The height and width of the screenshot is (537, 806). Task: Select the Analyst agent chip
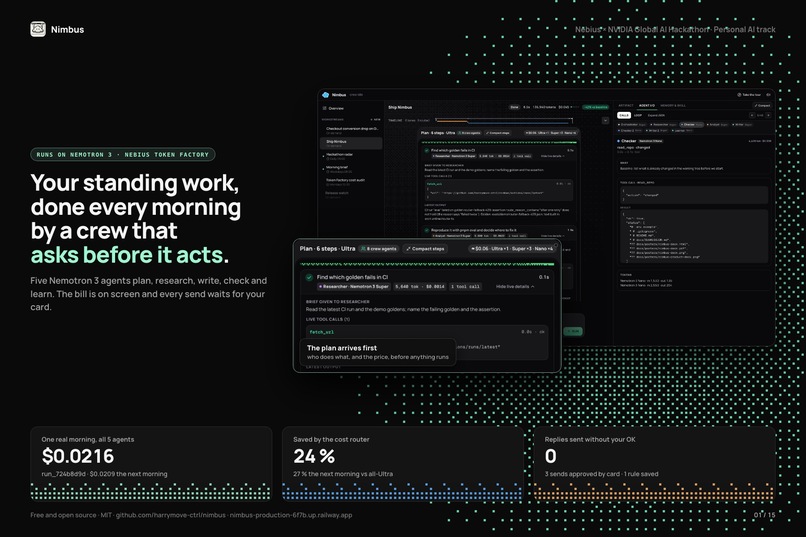(717, 125)
